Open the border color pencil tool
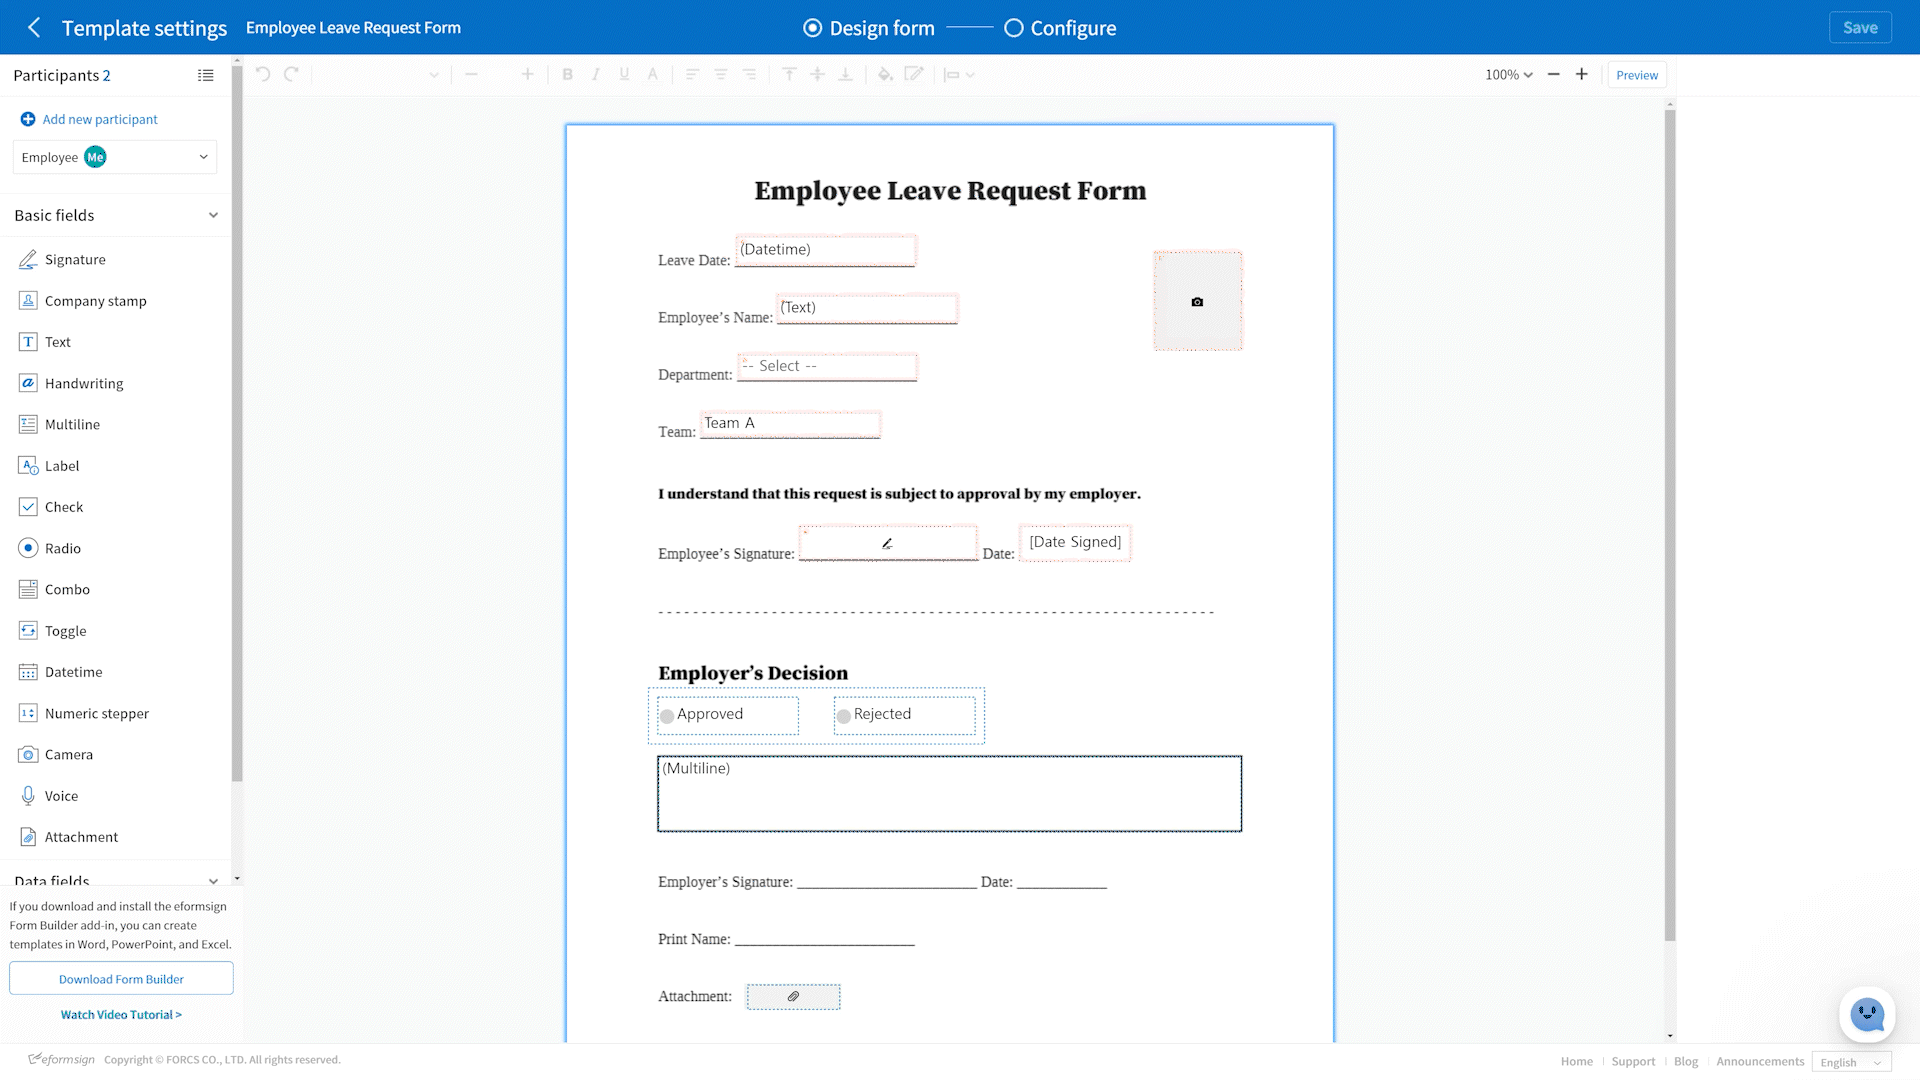 914,74
